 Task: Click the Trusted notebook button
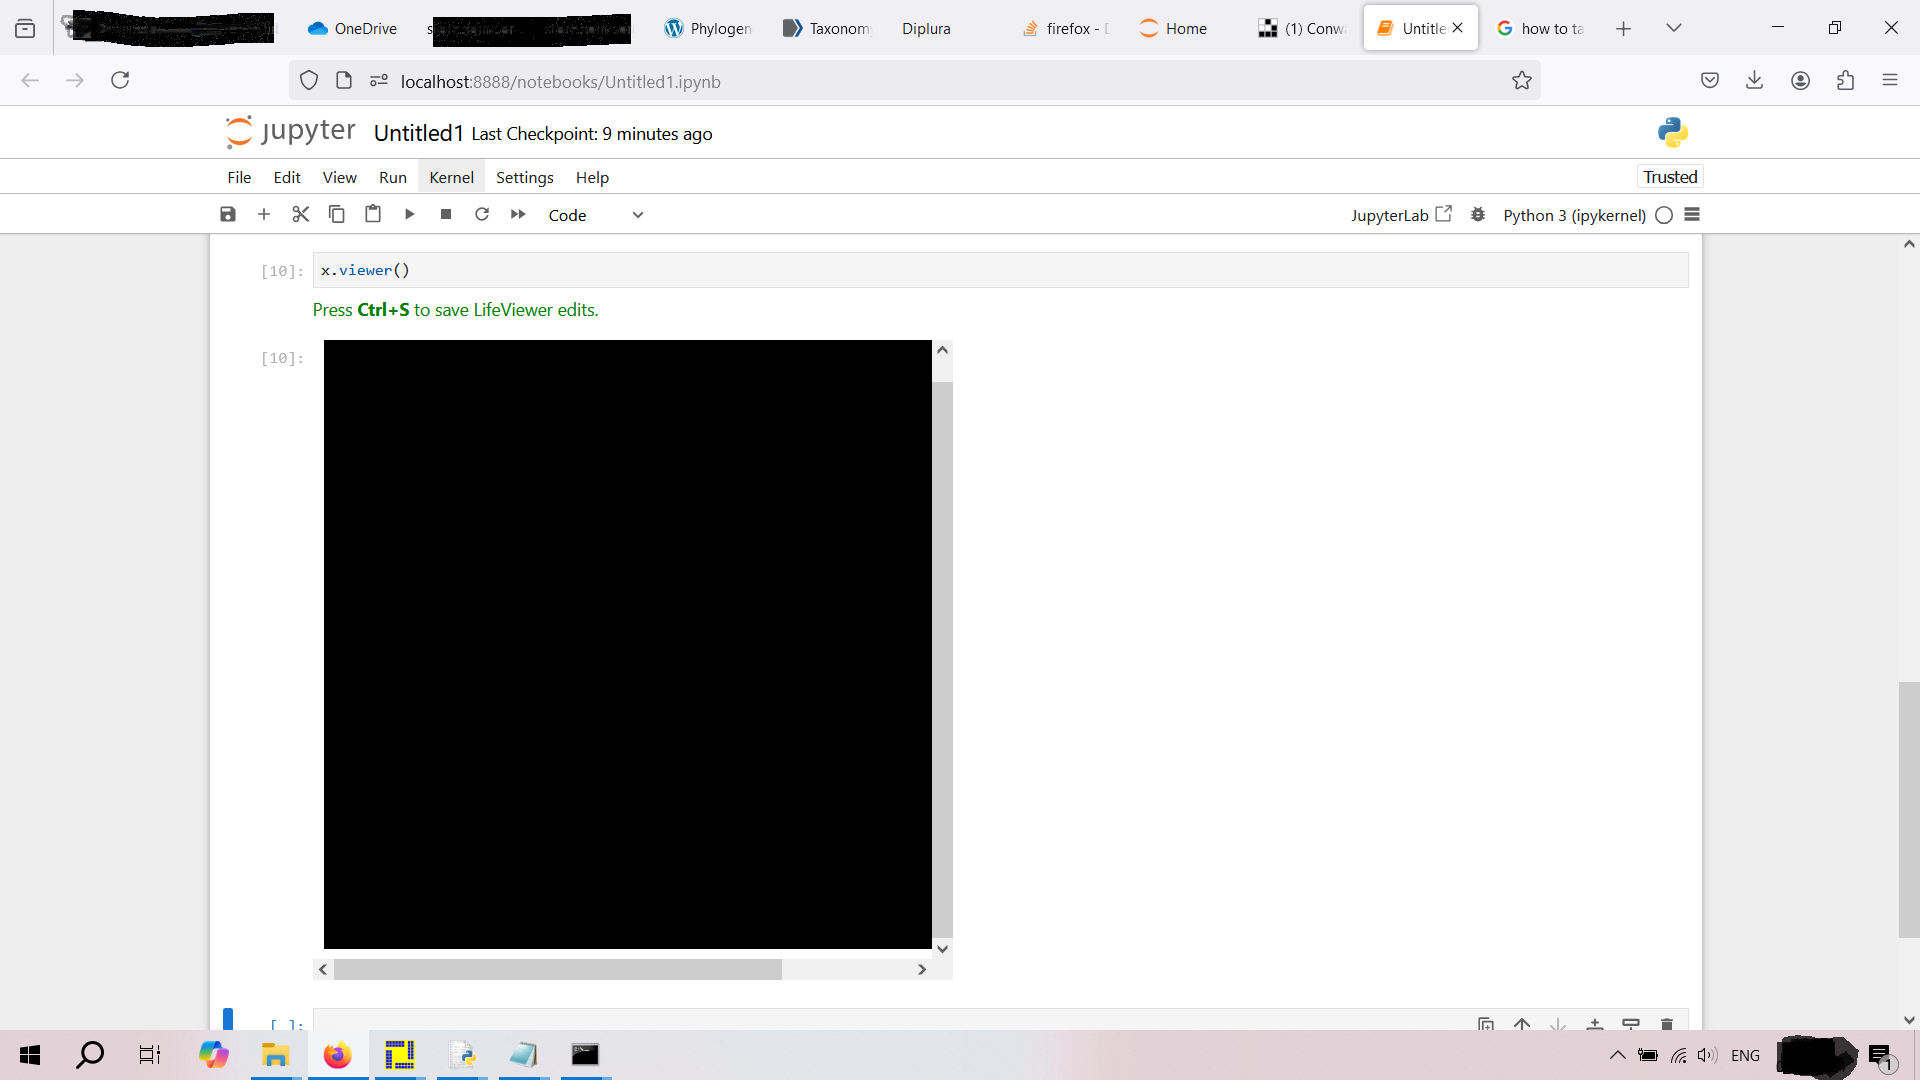click(1670, 177)
